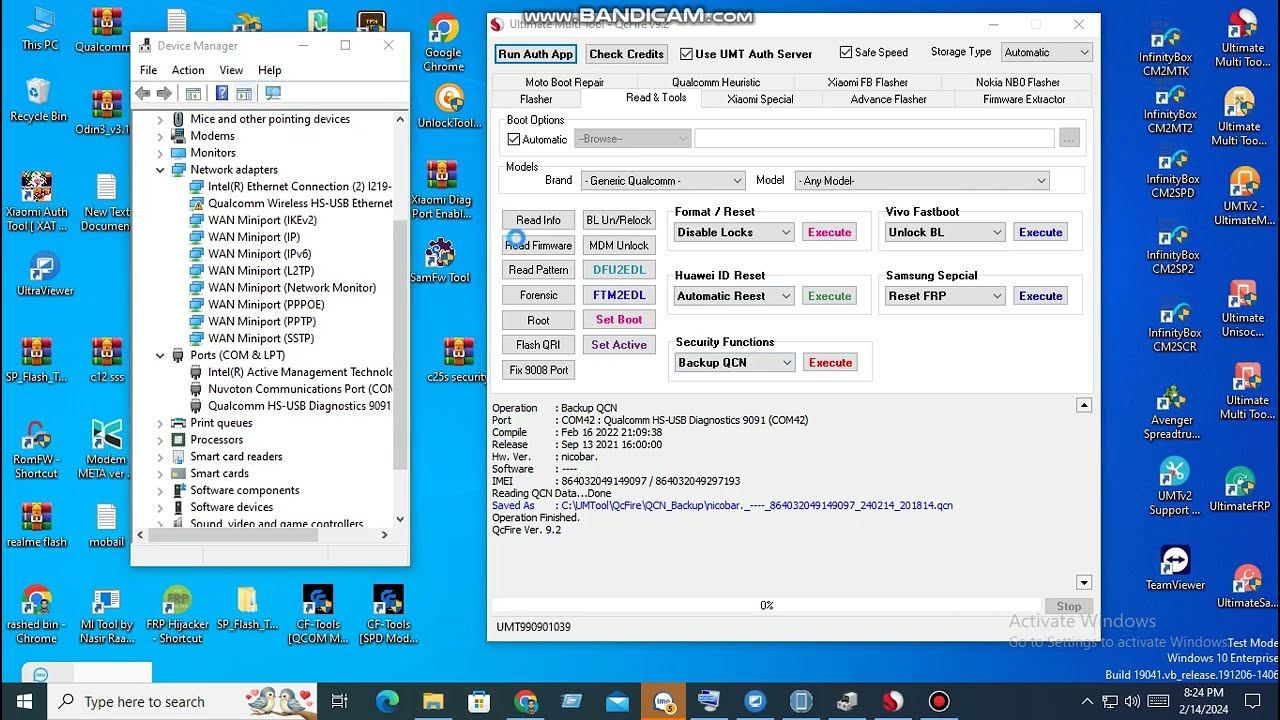Collapse the Ports (COM & LPT) node
This screenshot has width=1280, height=720.
pyautogui.click(x=160, y=355)
